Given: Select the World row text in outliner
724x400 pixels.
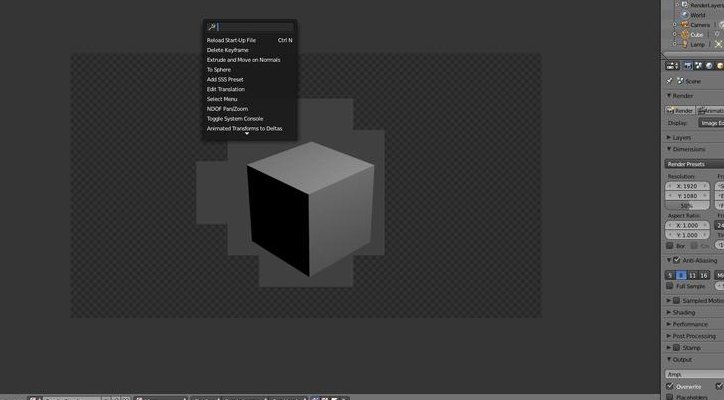Looking at the screenshot, I should (698, 15).
